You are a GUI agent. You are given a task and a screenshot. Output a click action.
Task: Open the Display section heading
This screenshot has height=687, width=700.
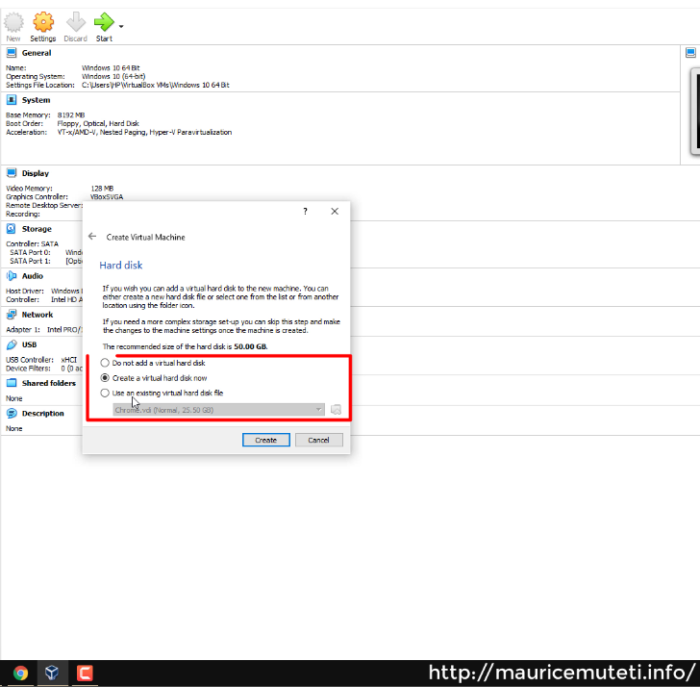[x=35, y=173]
